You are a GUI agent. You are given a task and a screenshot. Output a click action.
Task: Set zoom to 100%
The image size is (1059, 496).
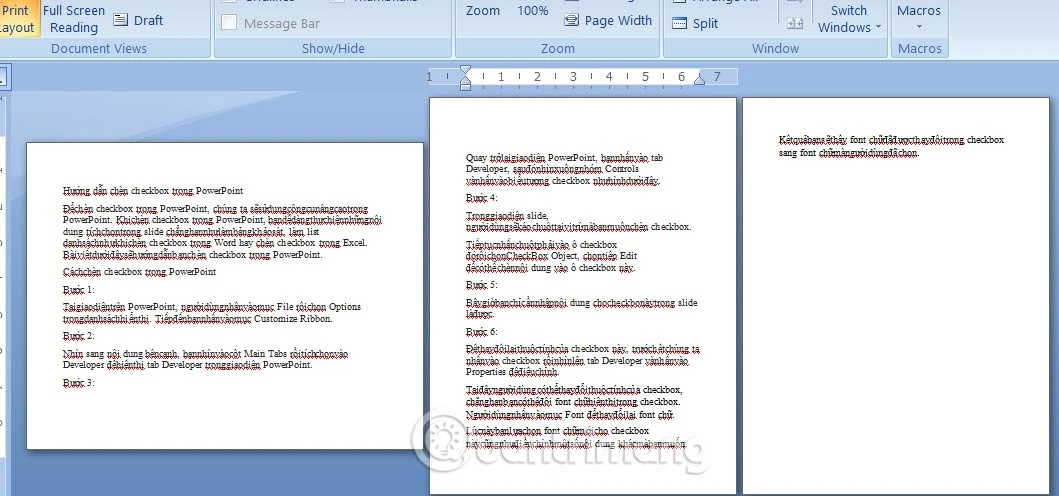click(533, 10)
